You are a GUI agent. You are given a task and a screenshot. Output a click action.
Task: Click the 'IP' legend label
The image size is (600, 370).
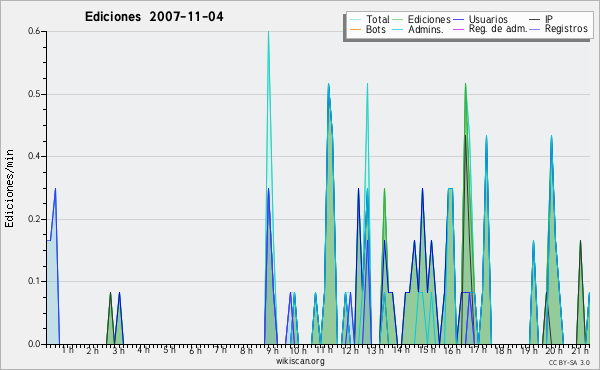click(x=549, y=19)
